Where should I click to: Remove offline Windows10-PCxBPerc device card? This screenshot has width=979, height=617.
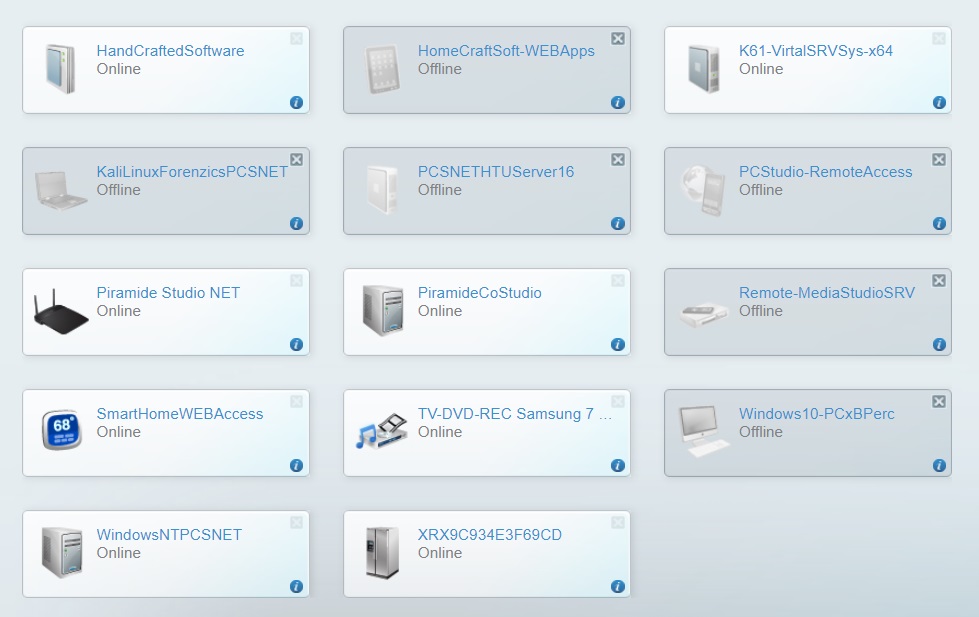coord(938,402)
